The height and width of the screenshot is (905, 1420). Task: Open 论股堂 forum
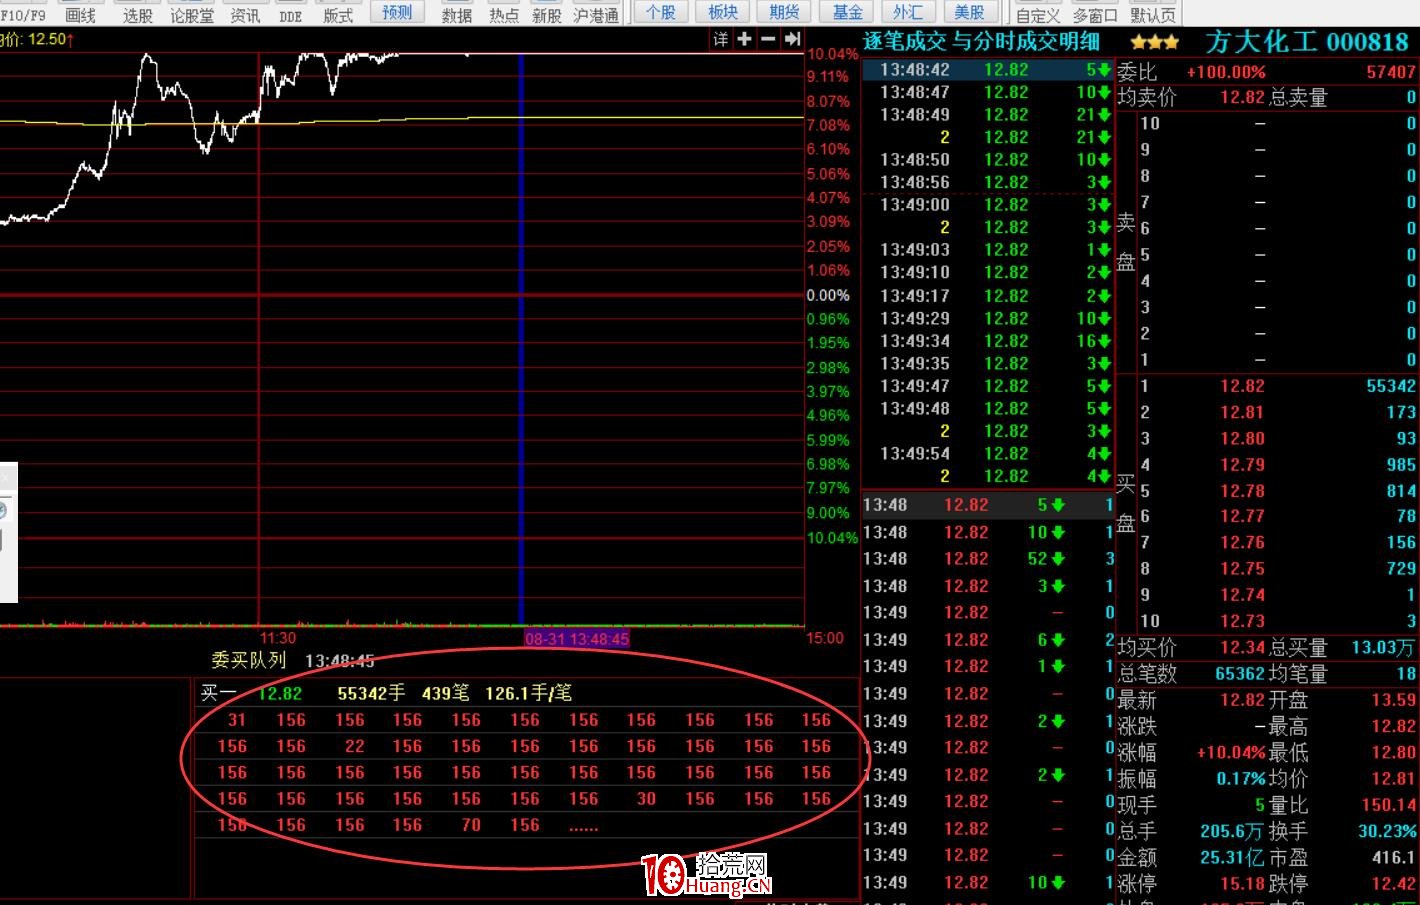pos(192,15)
